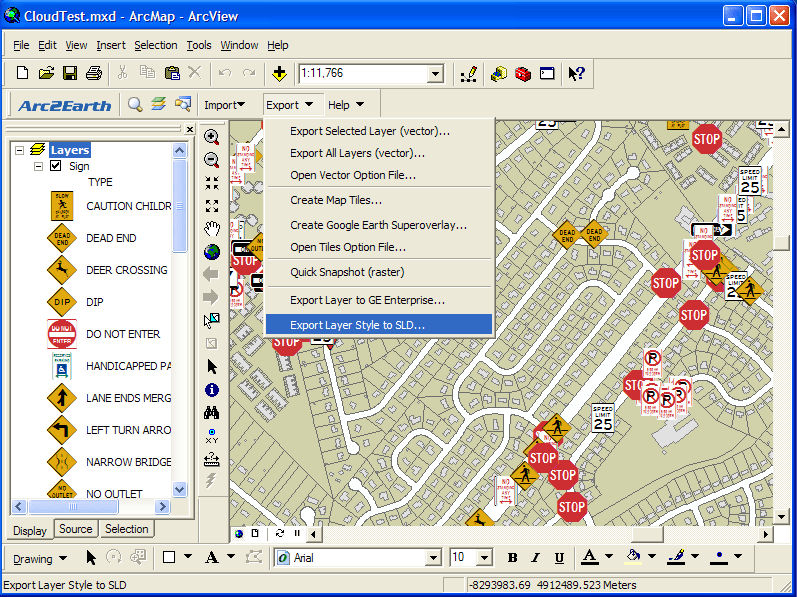Switch to the Selection tab

pos(127,529)
